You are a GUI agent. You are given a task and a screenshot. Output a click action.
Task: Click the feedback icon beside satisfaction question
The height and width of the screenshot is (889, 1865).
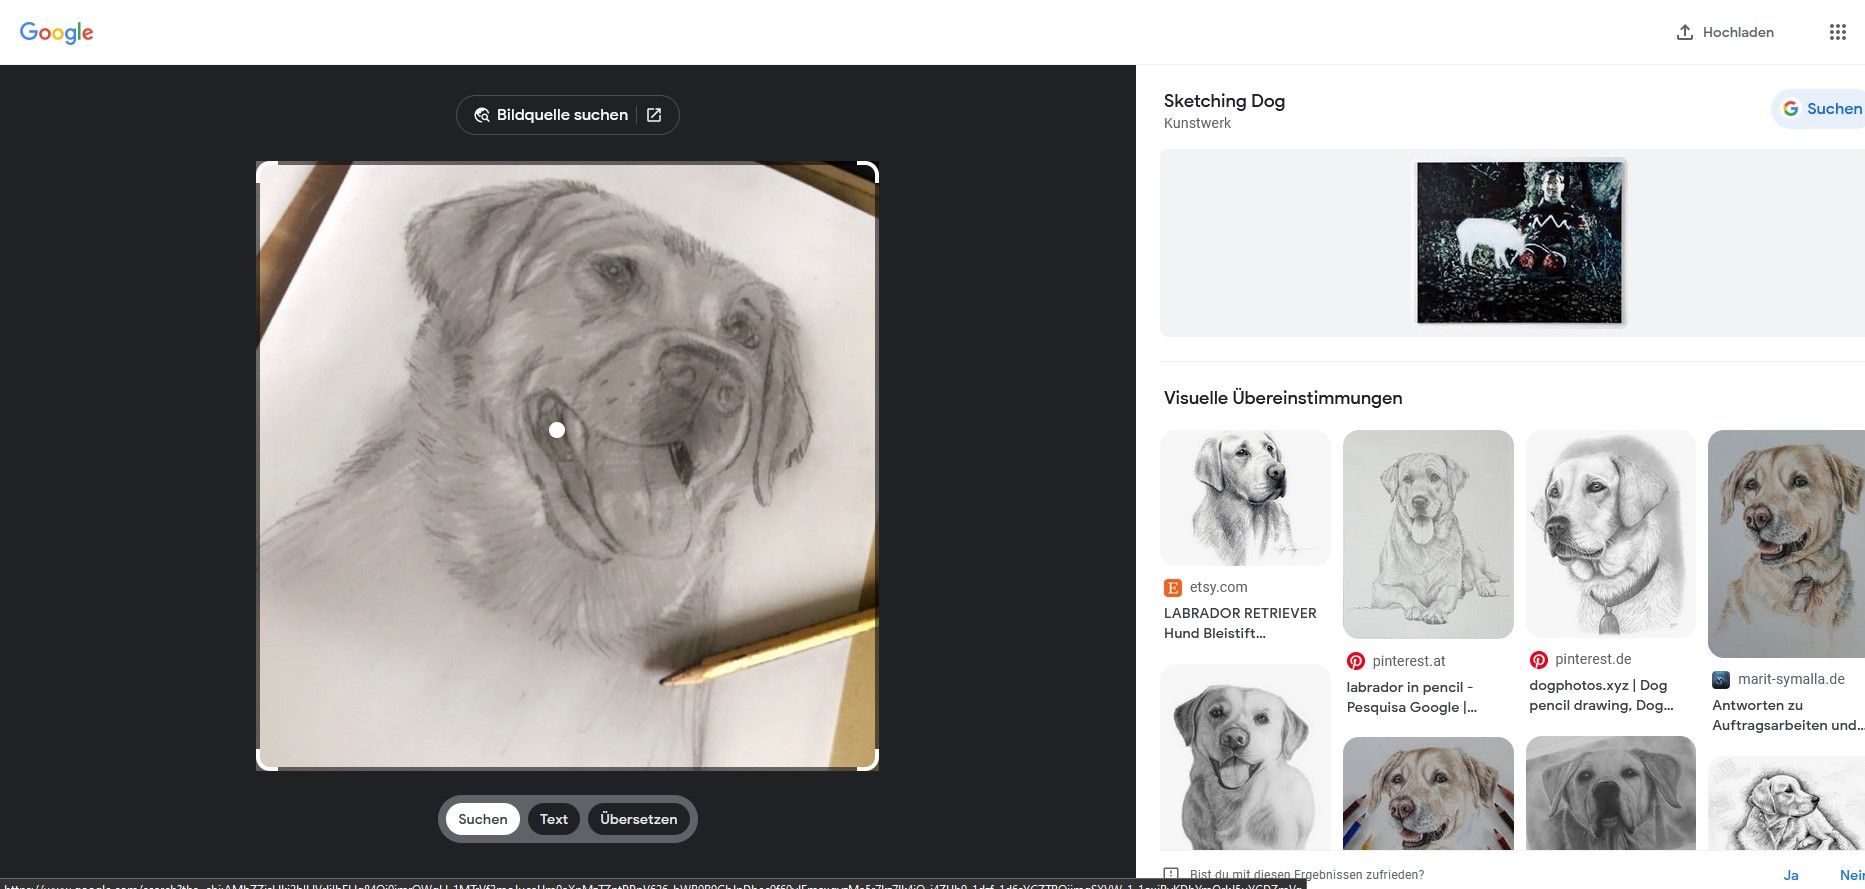(1171, 874)
